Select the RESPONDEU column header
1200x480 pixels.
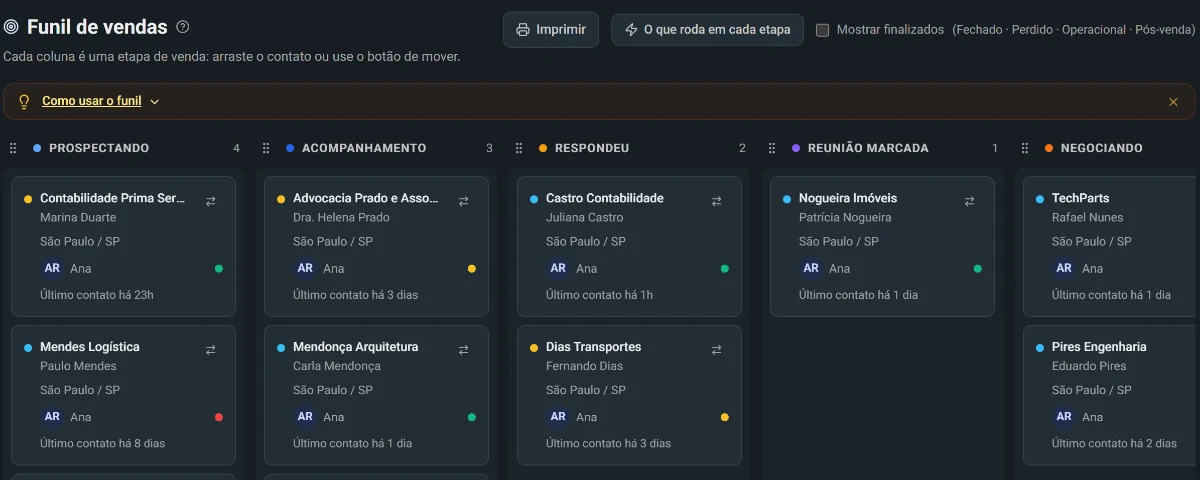(592, 148)
